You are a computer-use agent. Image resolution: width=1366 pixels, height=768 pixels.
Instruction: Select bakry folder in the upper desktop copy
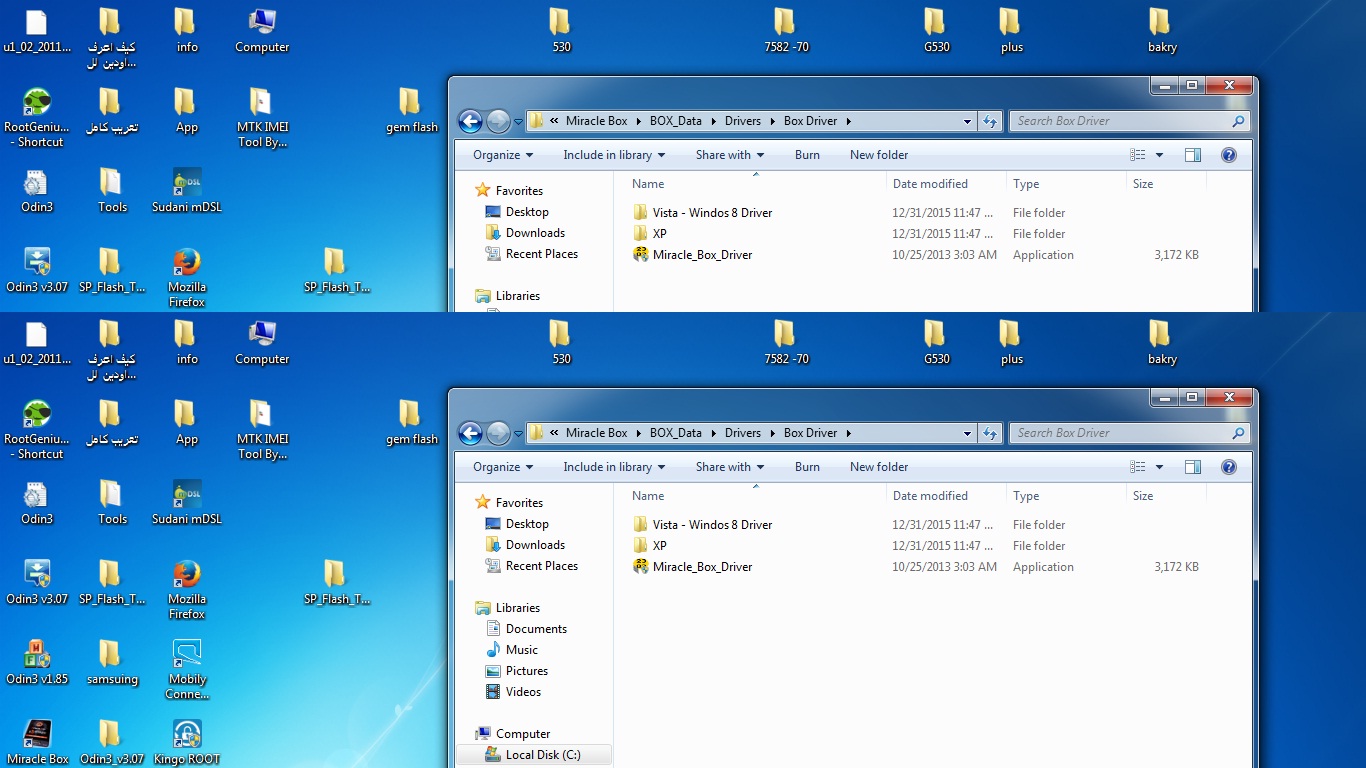pos(1162,30)
